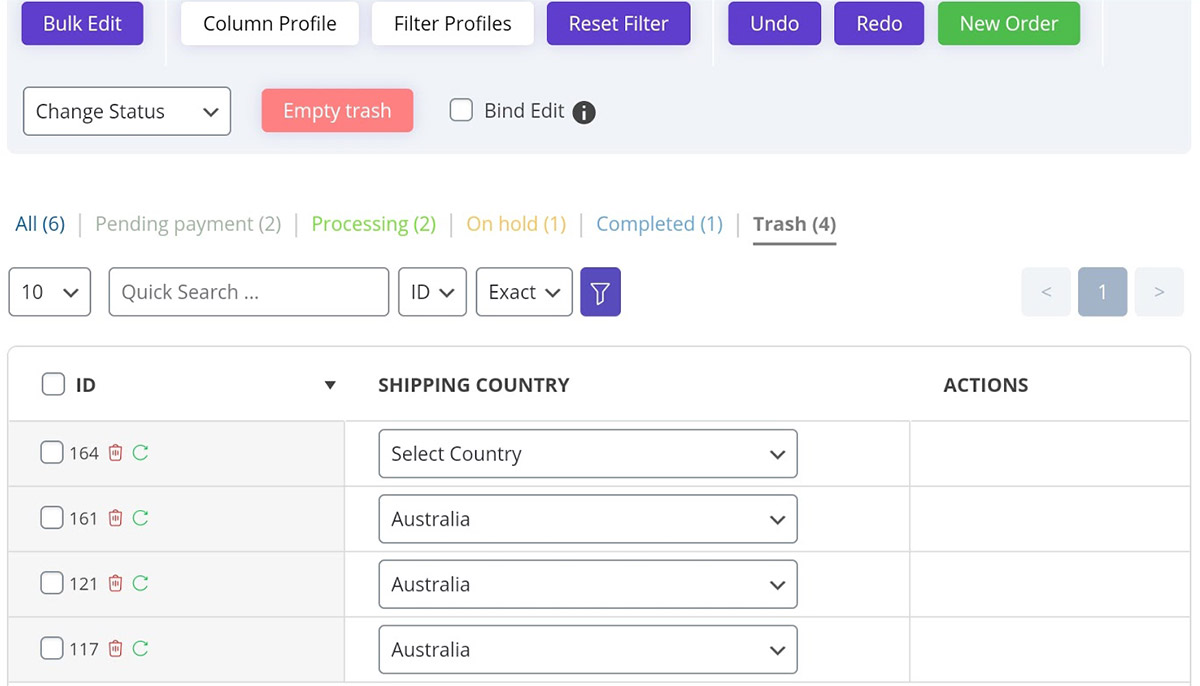Click order ID number 121
1200x686 pixels.
(x=84, y=584)
